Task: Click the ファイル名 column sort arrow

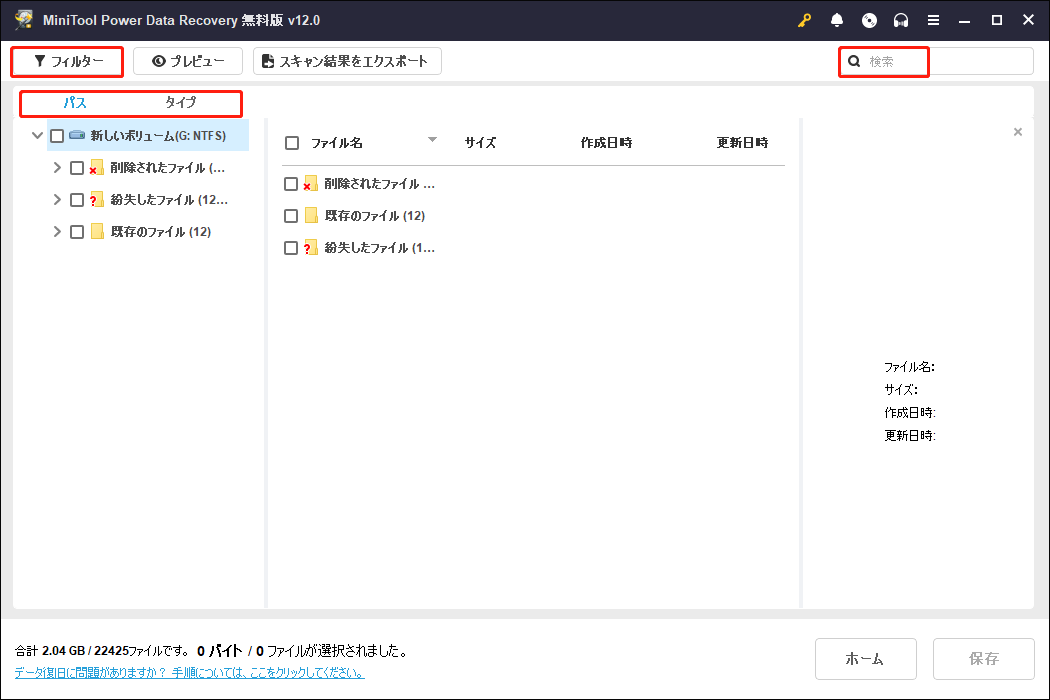Action: tap(432, 140)
